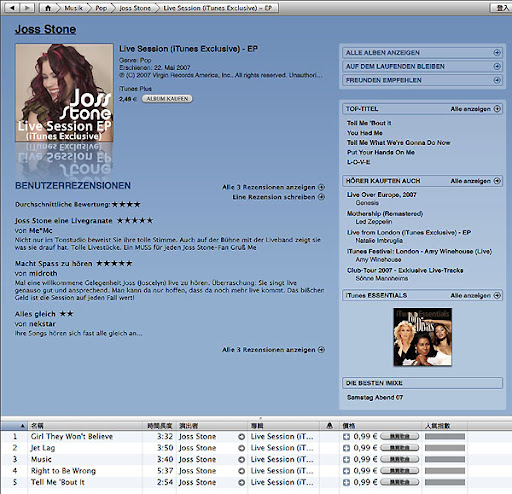Click the iTunes Essentials Alle anzeigen arrow
The image size is (512, 494).
coord(497,295)
